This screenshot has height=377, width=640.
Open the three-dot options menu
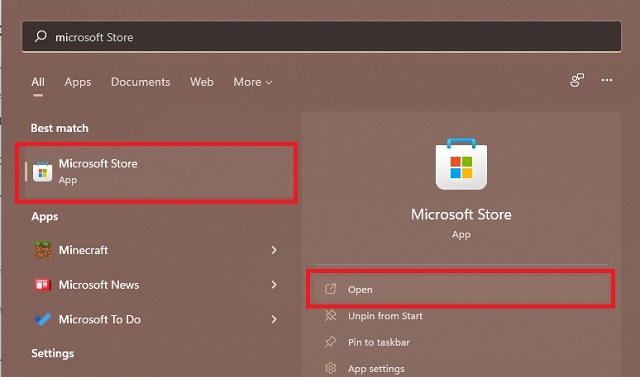pyautogui.click(x=607, y=80)
